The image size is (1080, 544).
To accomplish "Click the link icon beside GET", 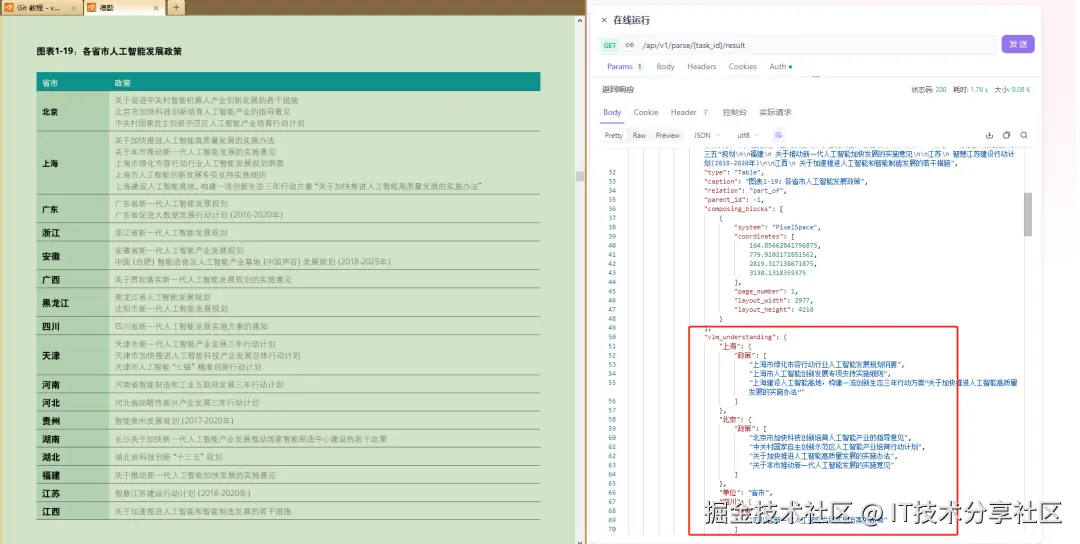I will [x=630, y=45].
